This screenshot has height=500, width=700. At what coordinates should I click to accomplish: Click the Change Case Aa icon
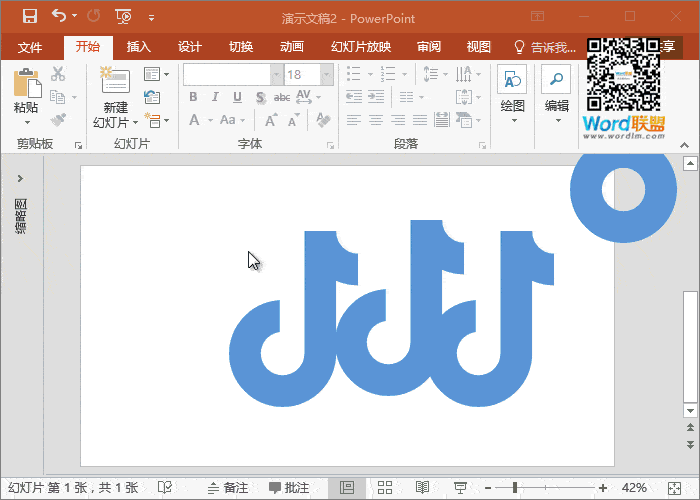(228, 120)
